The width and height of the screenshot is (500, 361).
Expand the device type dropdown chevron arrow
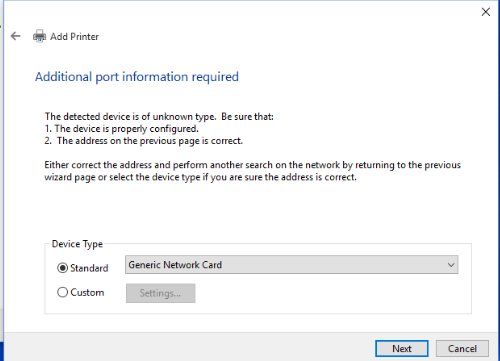(451, 265)
